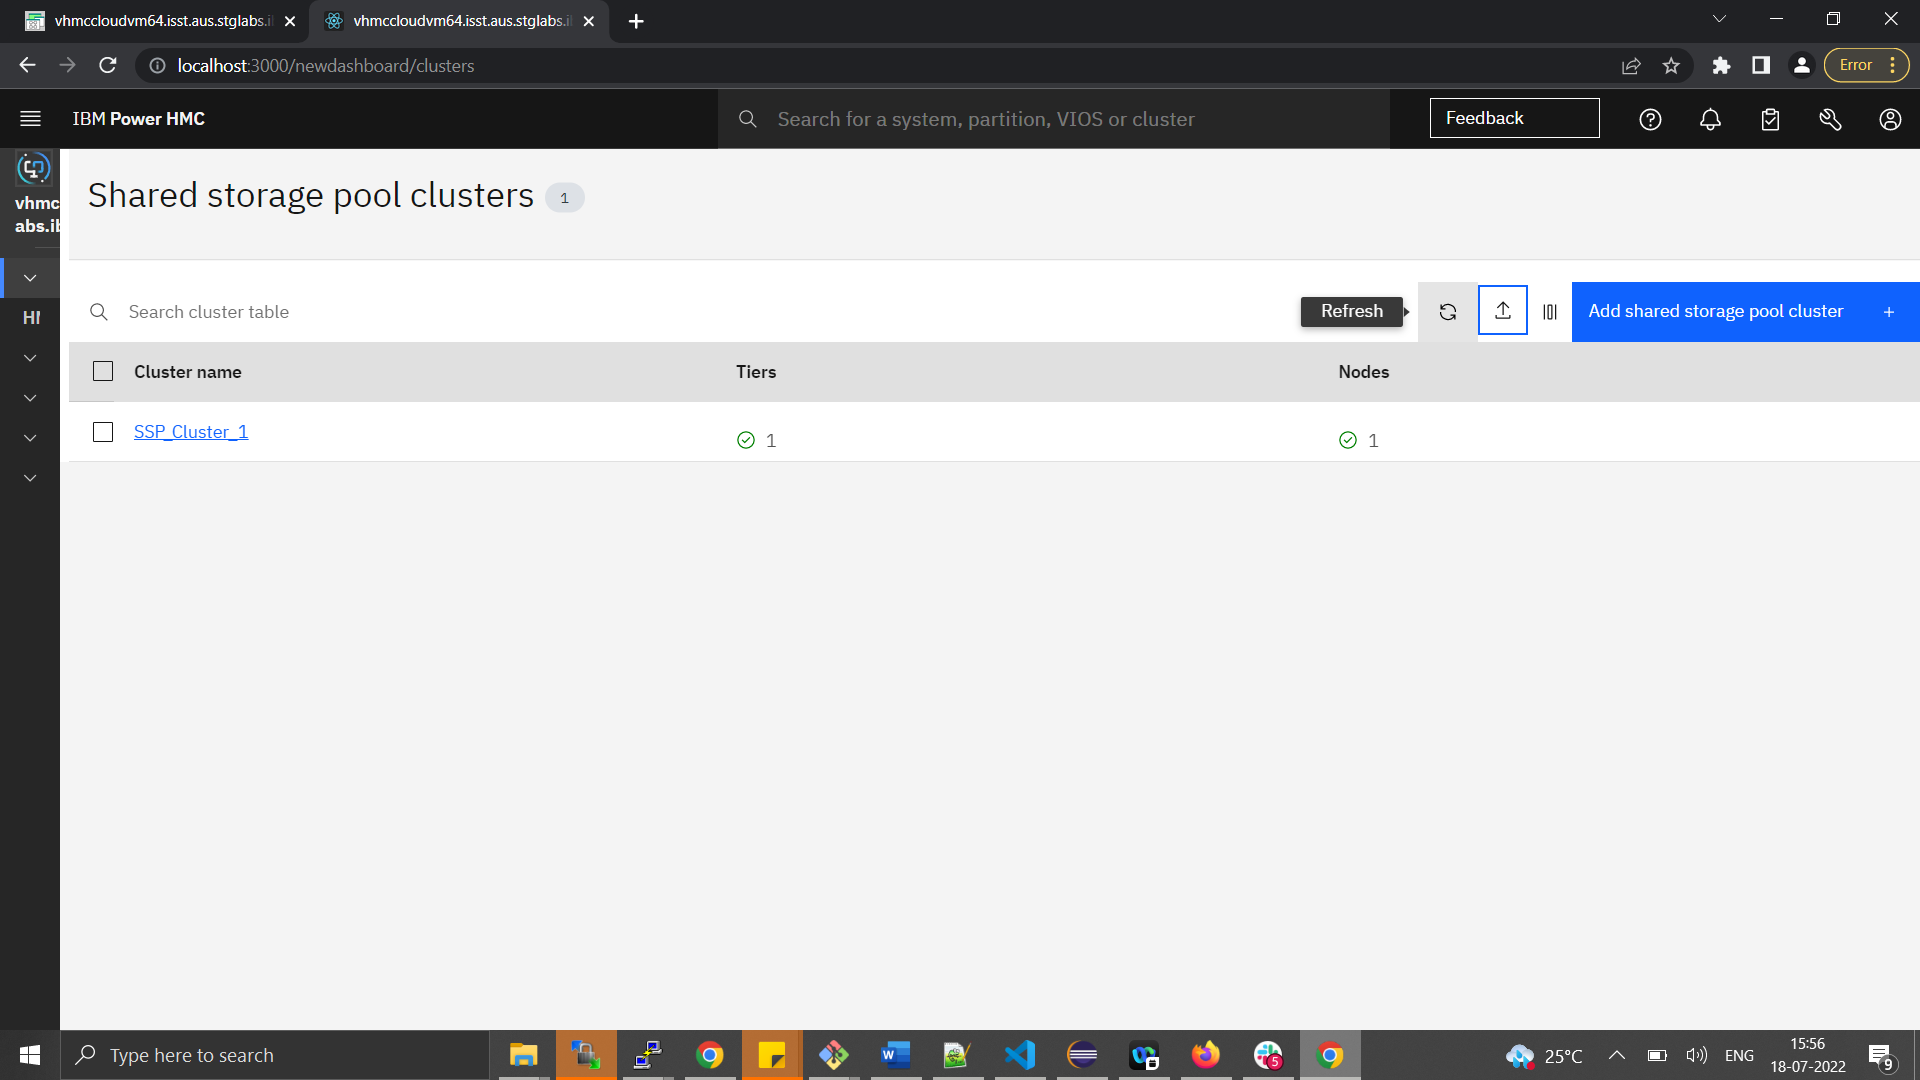This screenshot has width=1920, height=1080.
Task: Bookmark this page with the star icon
Action: (x=1671, y=65)
